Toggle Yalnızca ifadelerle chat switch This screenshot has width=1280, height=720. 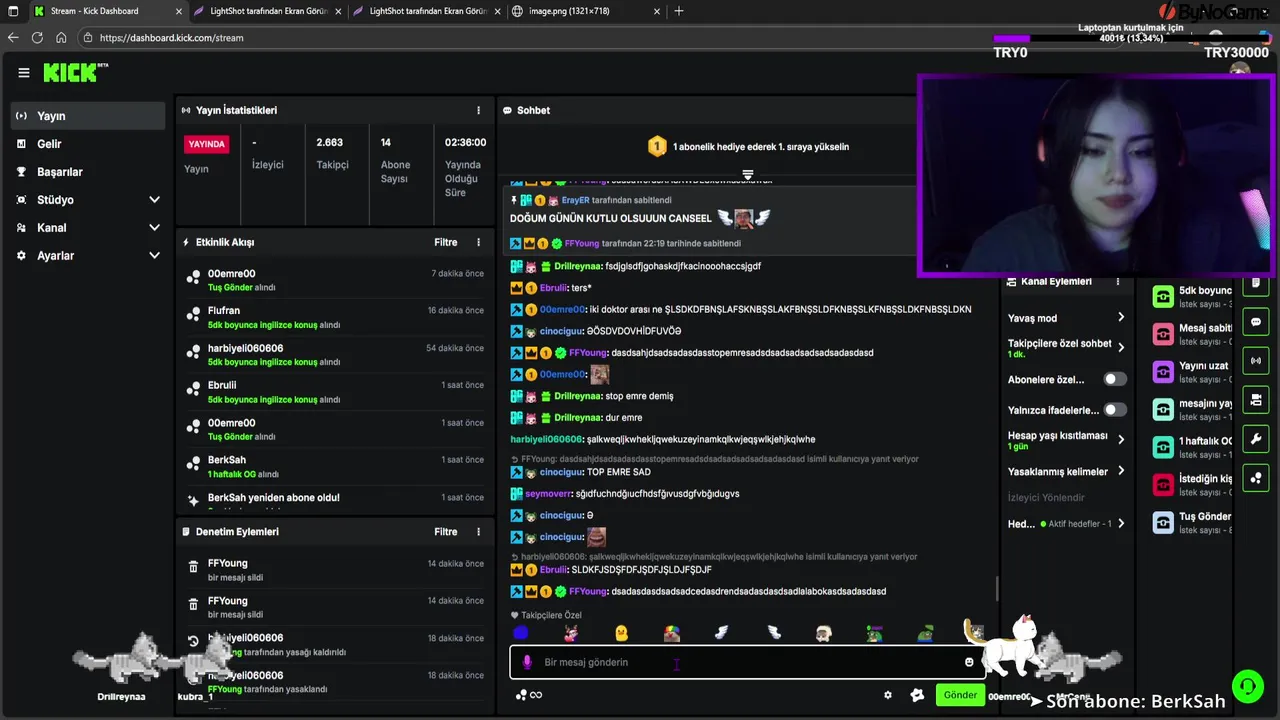(x=1114, y=409)
